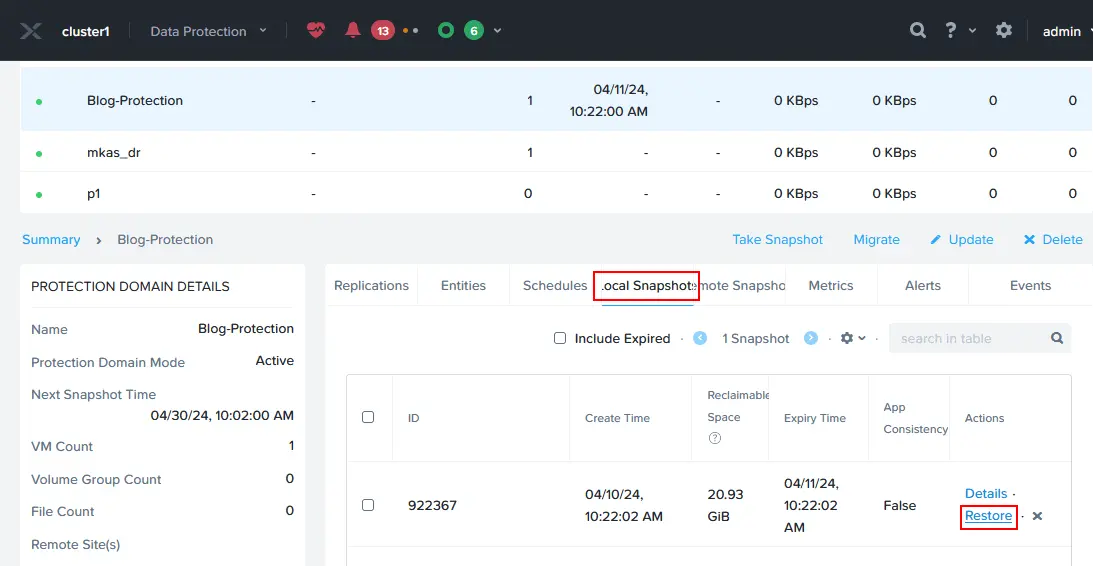Switch to the Schedules tab
Viewport: 1093px width, 566px height.
pos(555,285)
